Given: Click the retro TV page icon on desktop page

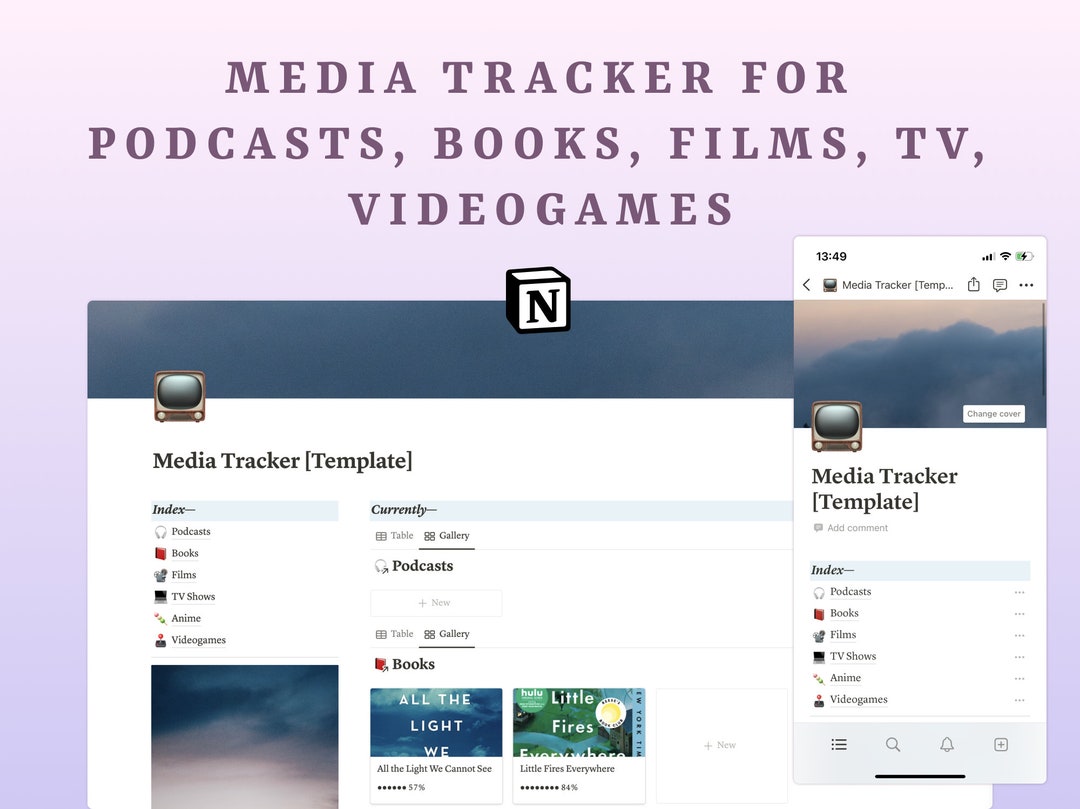Looking at the screenshot, I should (180, 396).
